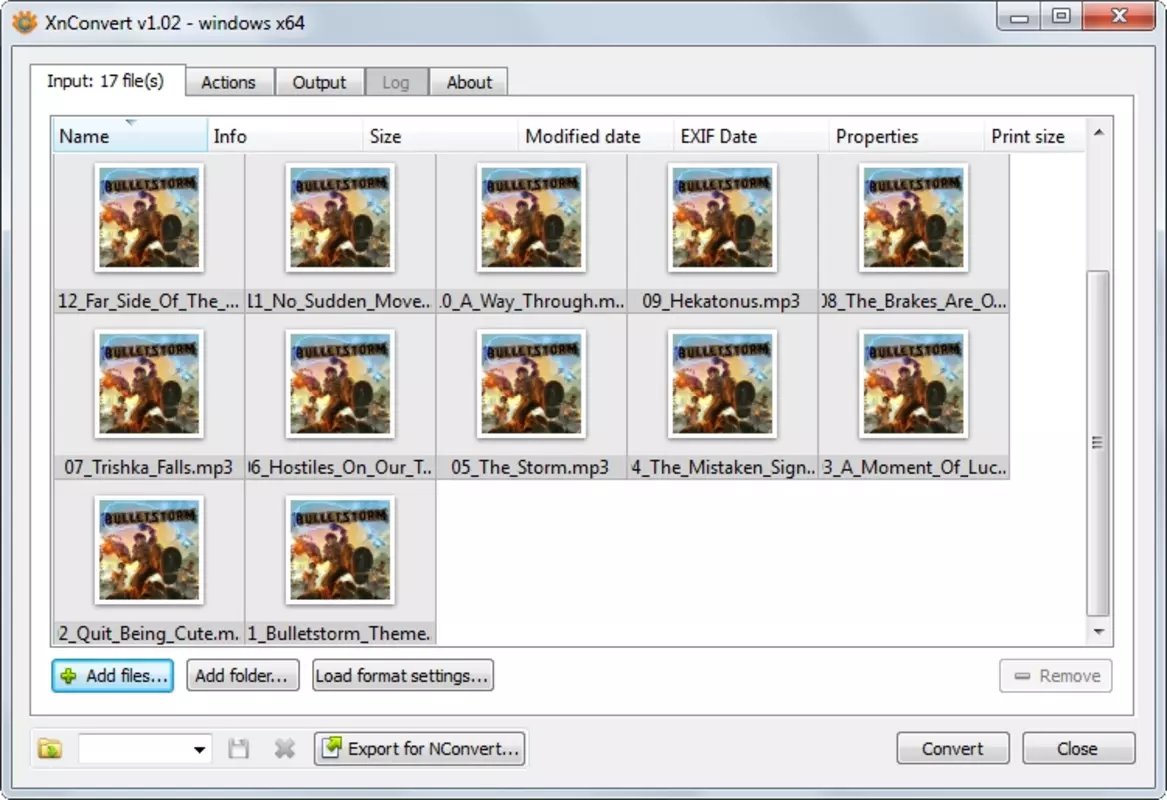Click the Print size column header
Screen dimensions: 1167x800
click(1035, 136)
